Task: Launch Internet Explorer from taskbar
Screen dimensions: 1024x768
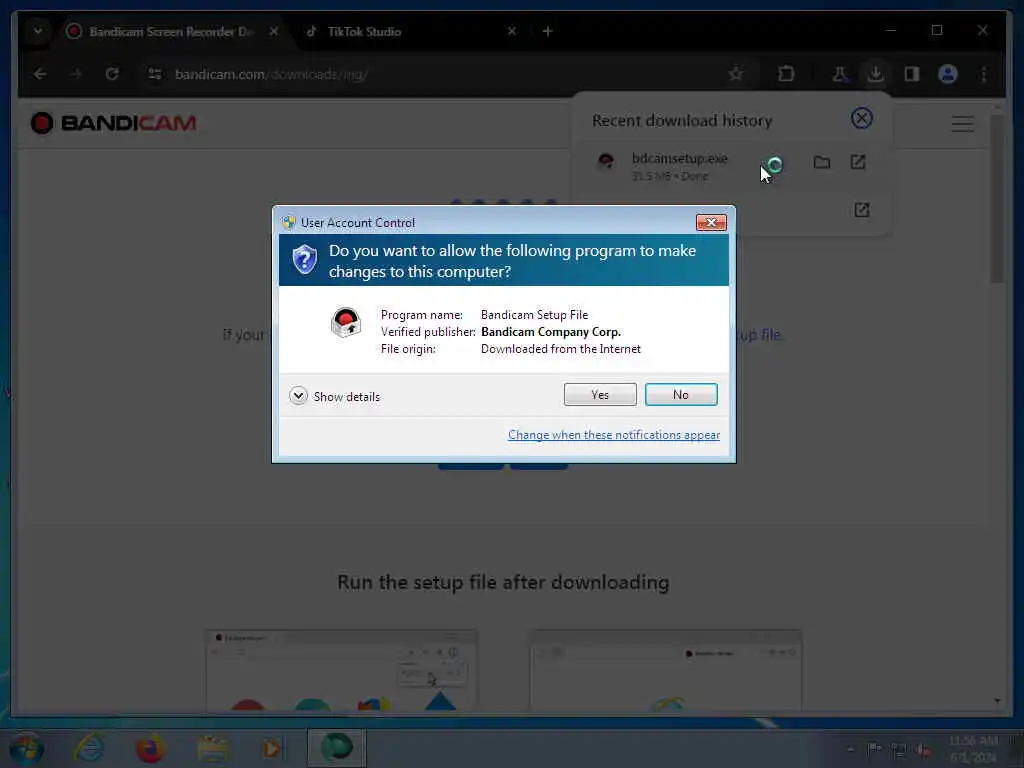Action: 89,748
